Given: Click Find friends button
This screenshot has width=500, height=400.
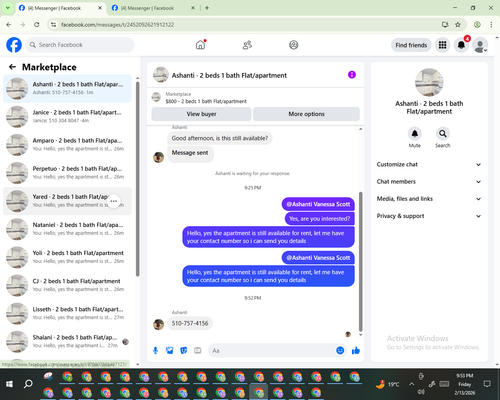Looking at the screenshot, I should (x=411, y=45).
